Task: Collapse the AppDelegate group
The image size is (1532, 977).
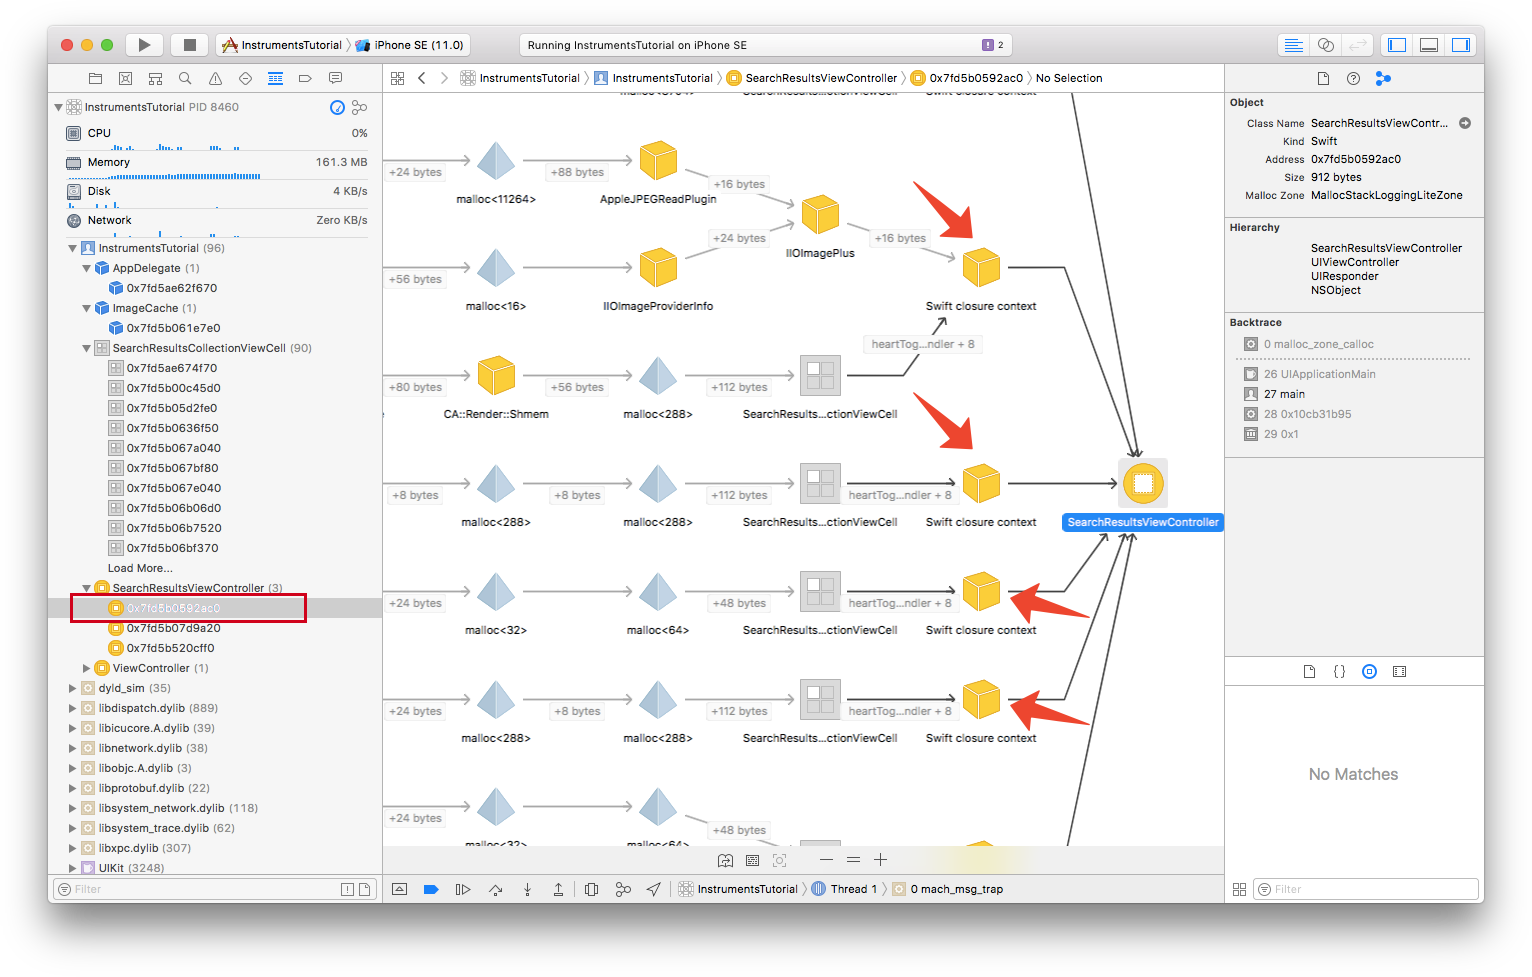Action: [86, 268]
